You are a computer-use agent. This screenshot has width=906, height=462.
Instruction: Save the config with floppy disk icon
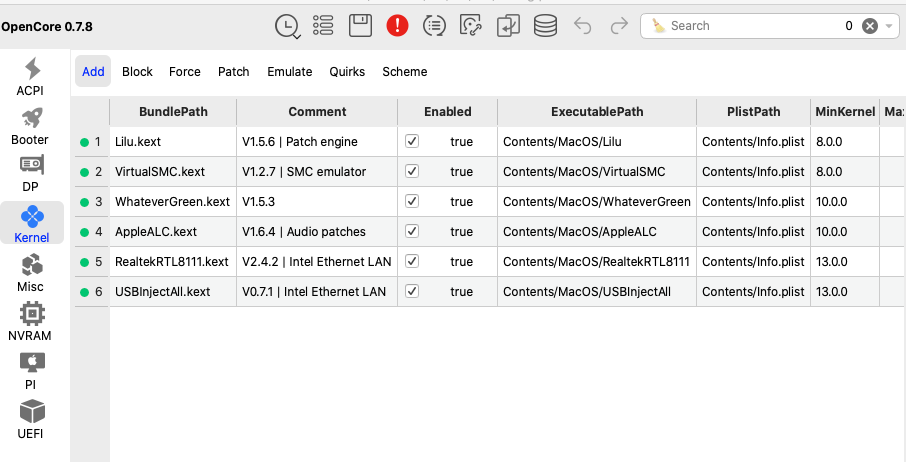[x=360, y=26]
